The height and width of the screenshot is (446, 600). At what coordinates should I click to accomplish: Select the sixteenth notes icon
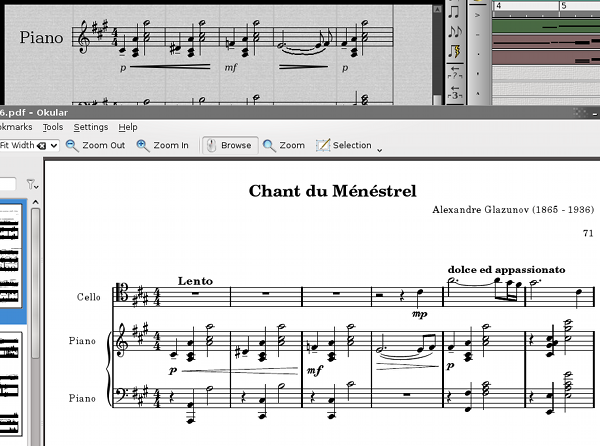(x=454, y=32)
